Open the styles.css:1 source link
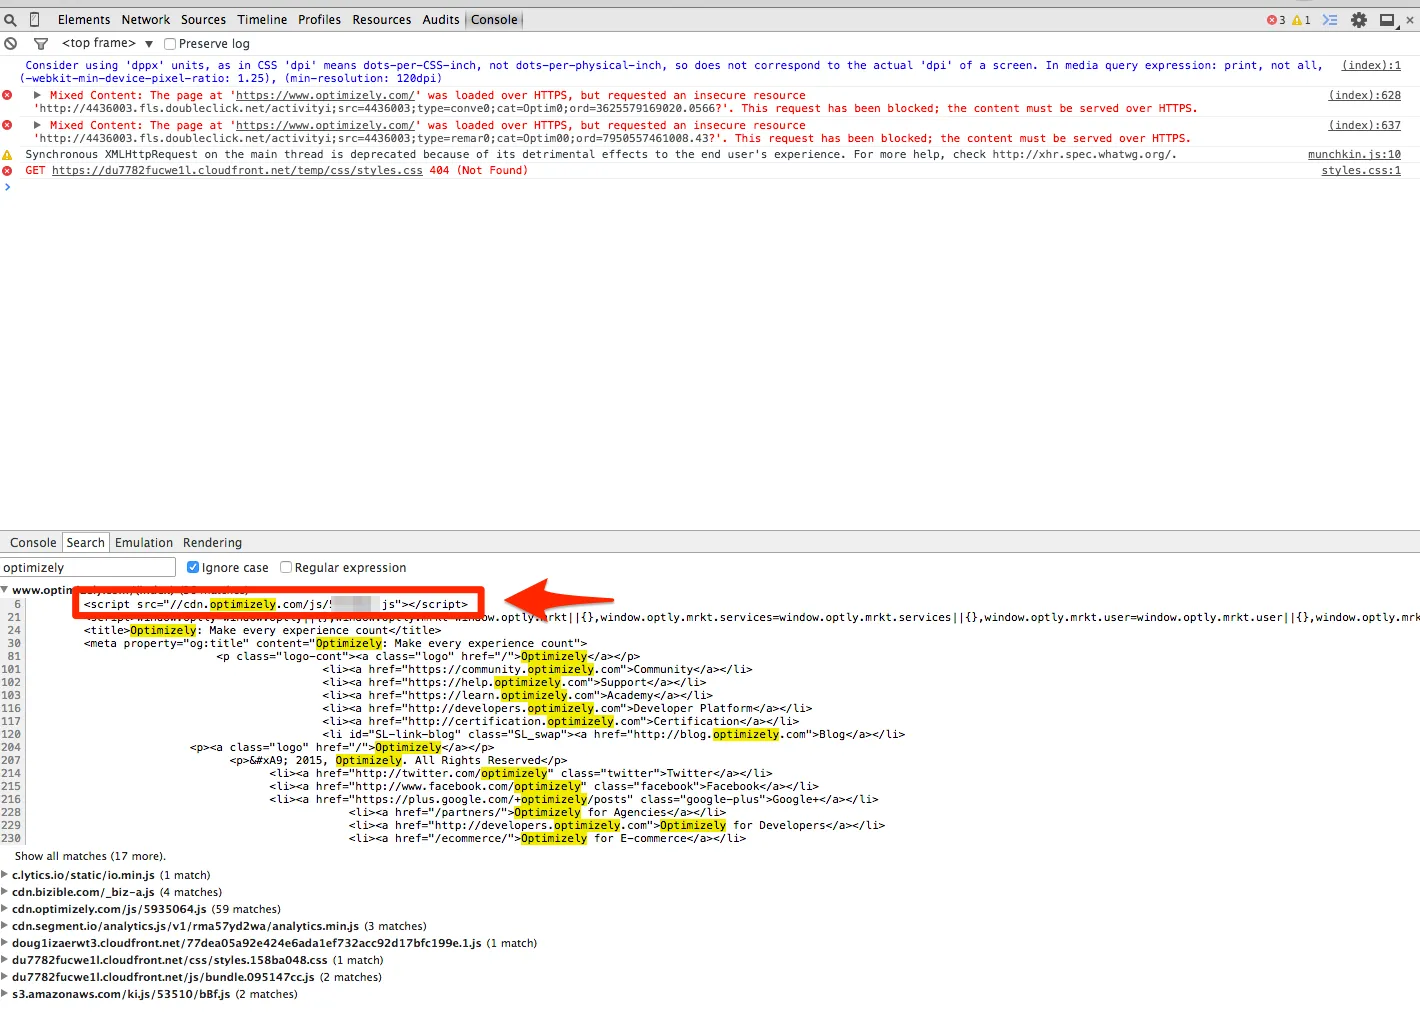The height and width of the screenshot is (1012, 1420). [1361, 170]
